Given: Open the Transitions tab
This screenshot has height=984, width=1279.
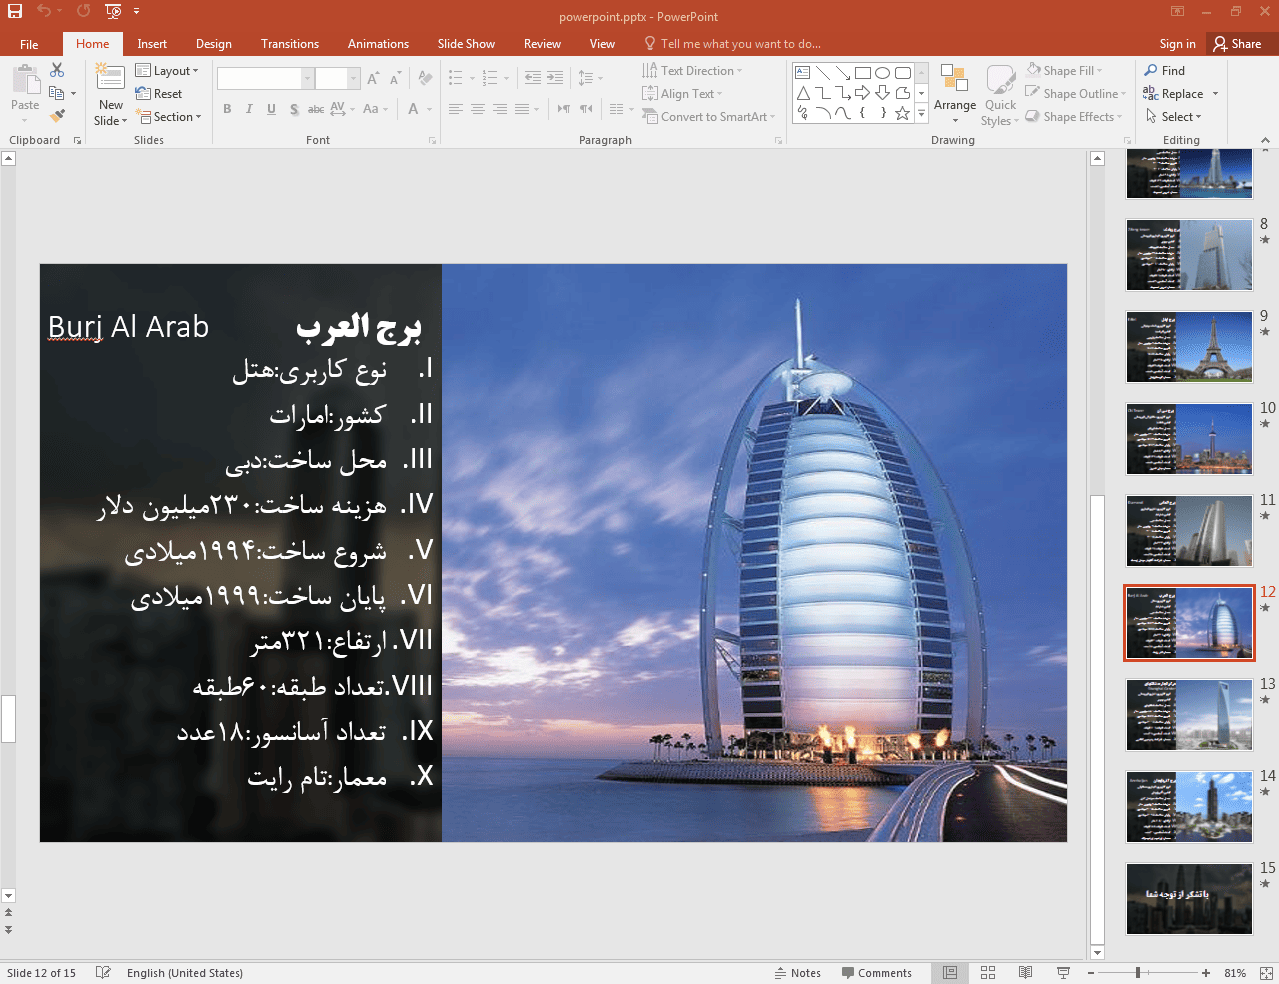Looking at the screenshot, I should pos(290,44).
